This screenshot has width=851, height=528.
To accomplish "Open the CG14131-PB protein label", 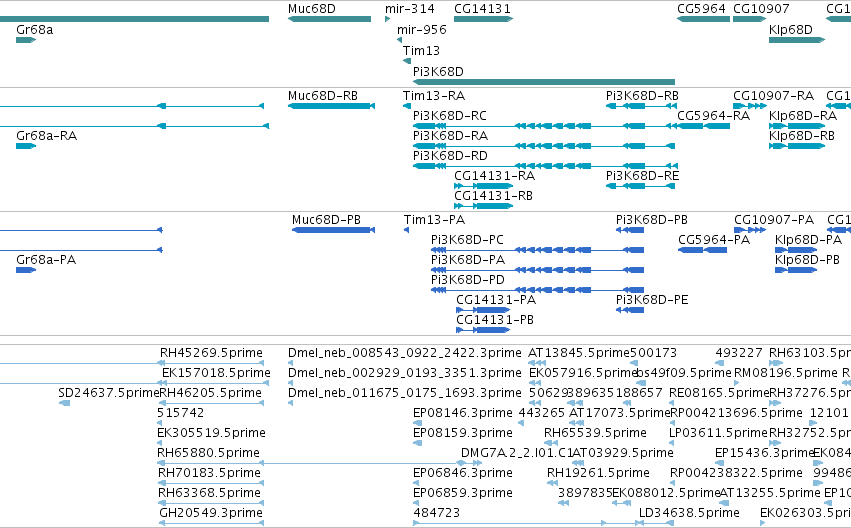I will coord(495,321).
